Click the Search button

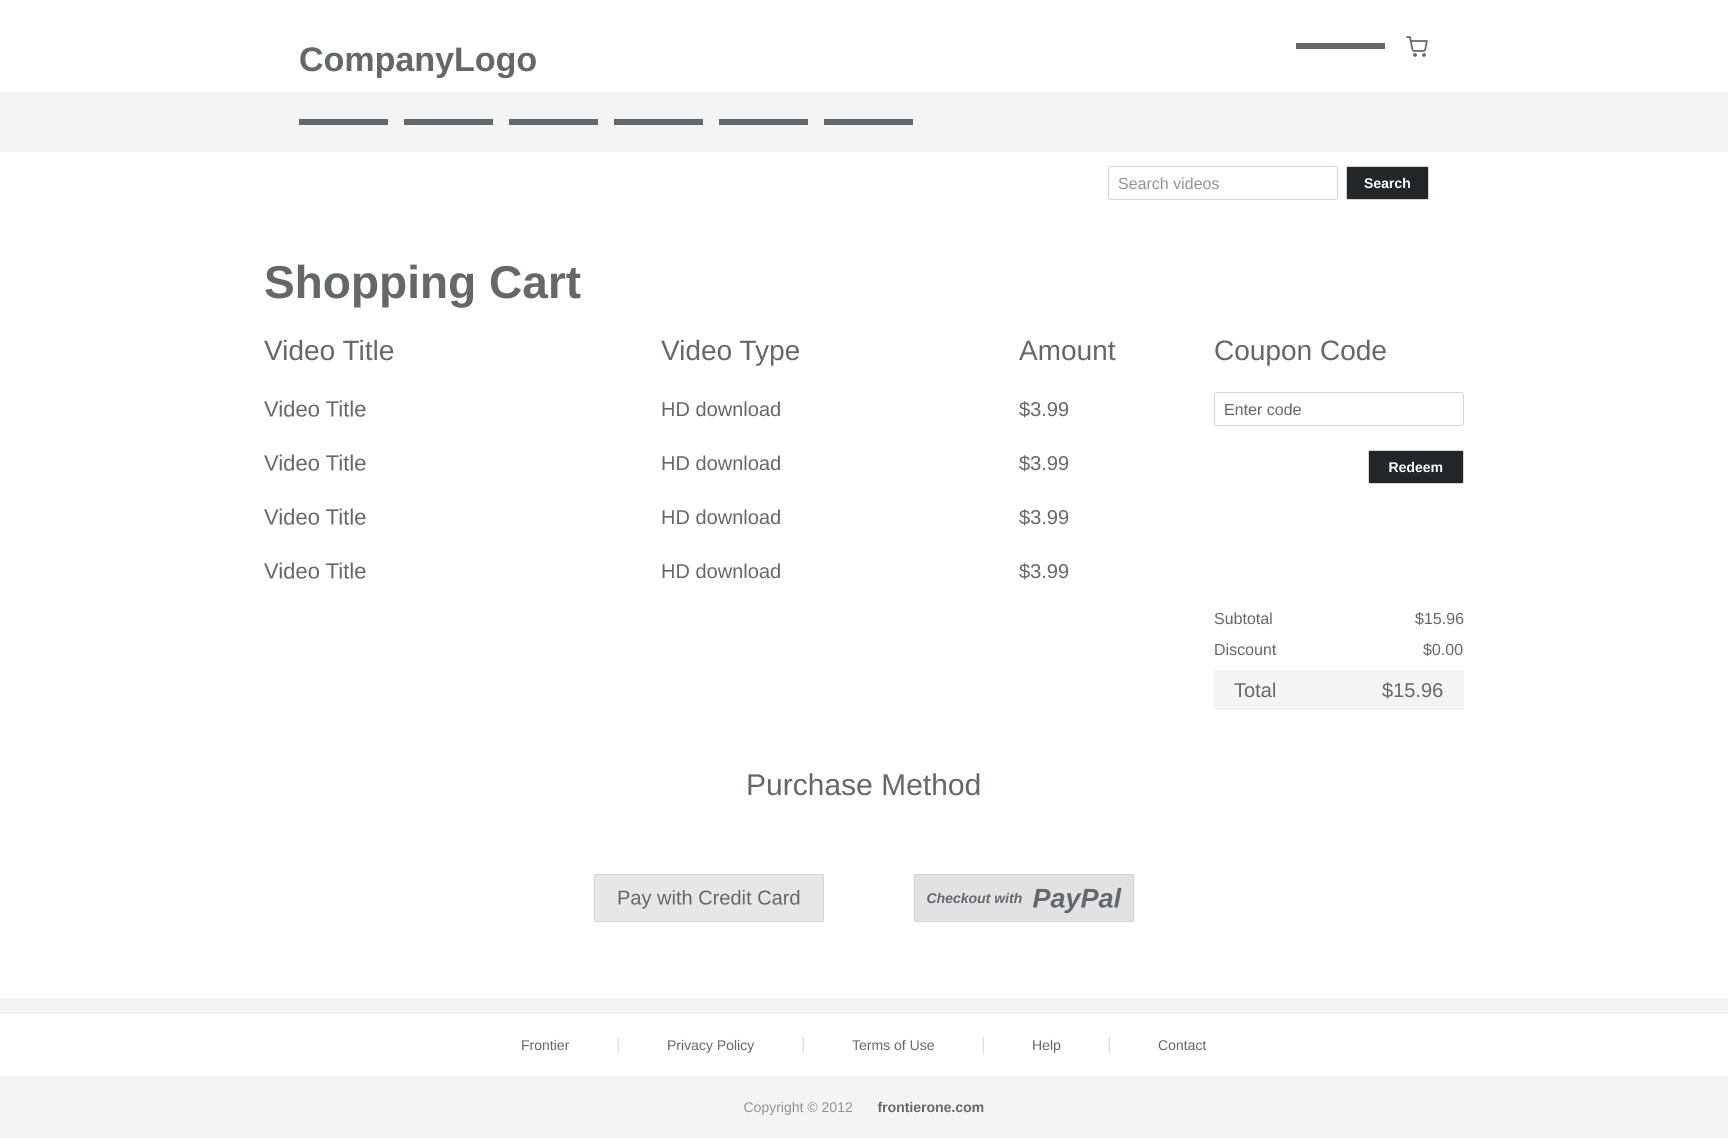pos(1387,183)
